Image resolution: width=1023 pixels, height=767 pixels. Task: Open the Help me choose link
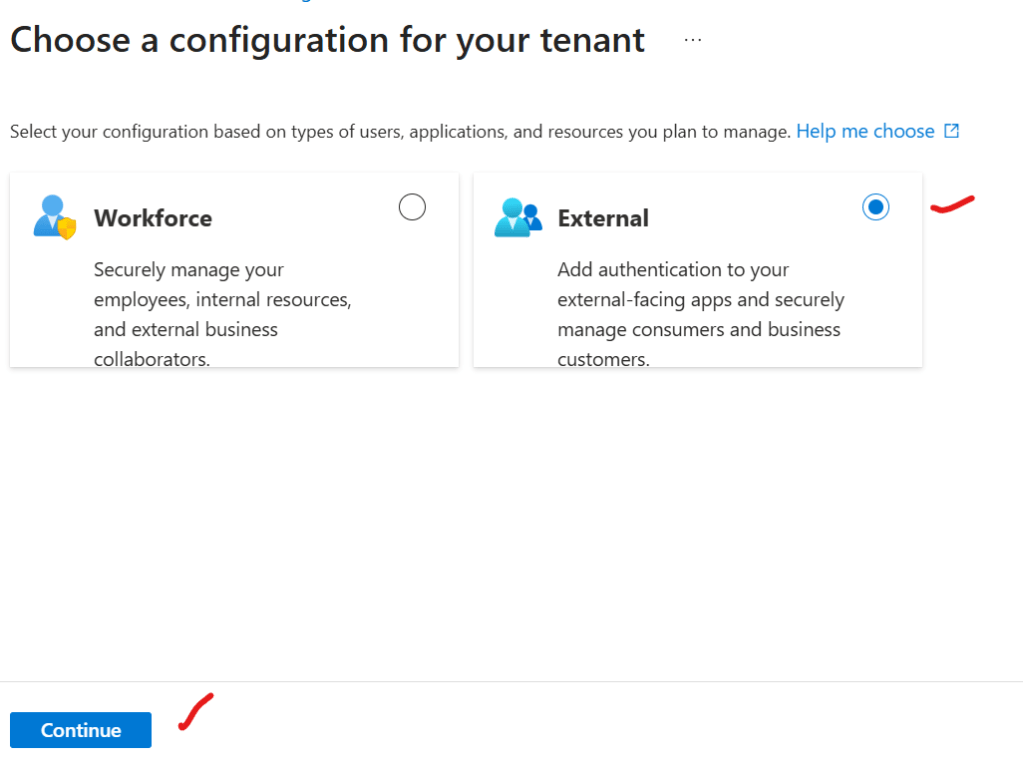tap(865, 131)
